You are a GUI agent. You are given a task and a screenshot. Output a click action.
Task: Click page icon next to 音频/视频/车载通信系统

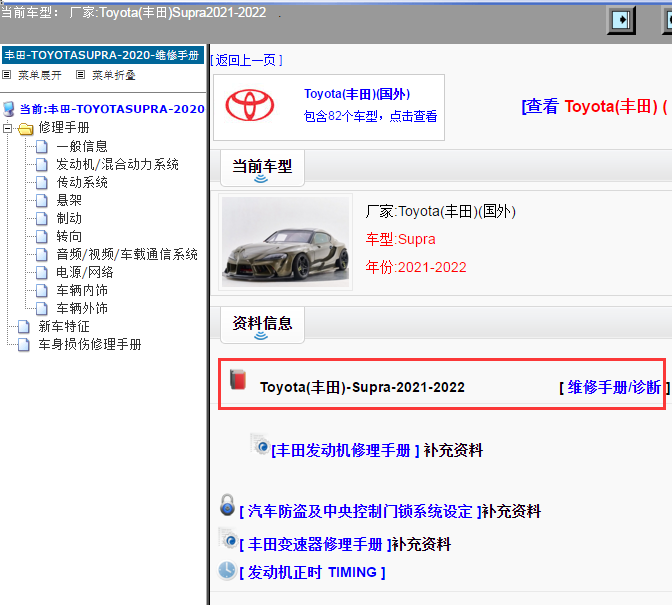point(42,255)
